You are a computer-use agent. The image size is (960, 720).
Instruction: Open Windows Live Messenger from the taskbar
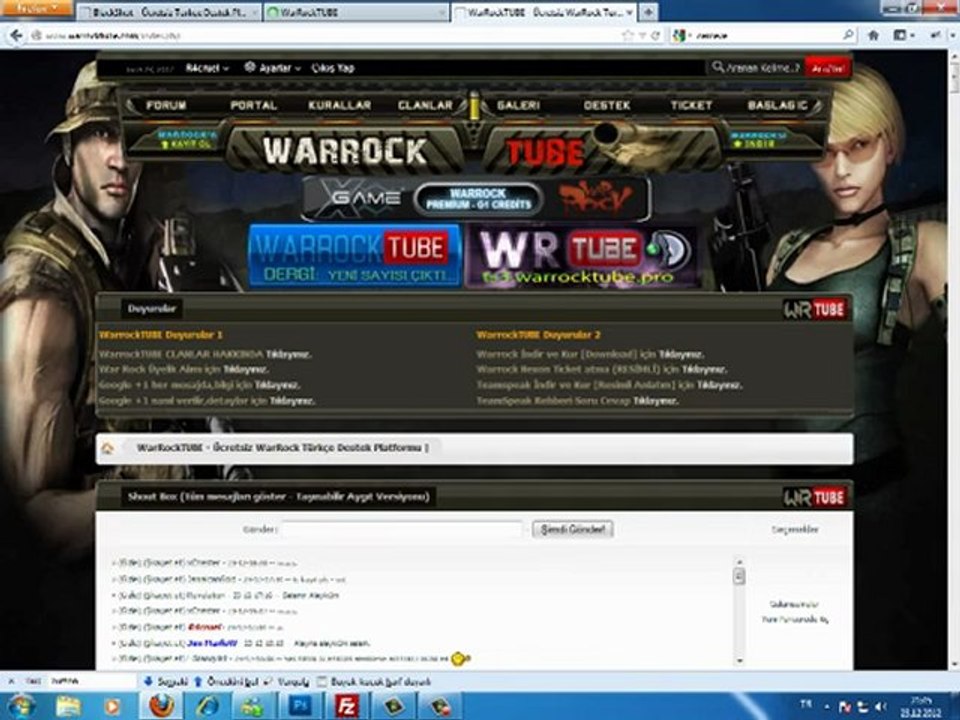252,707
